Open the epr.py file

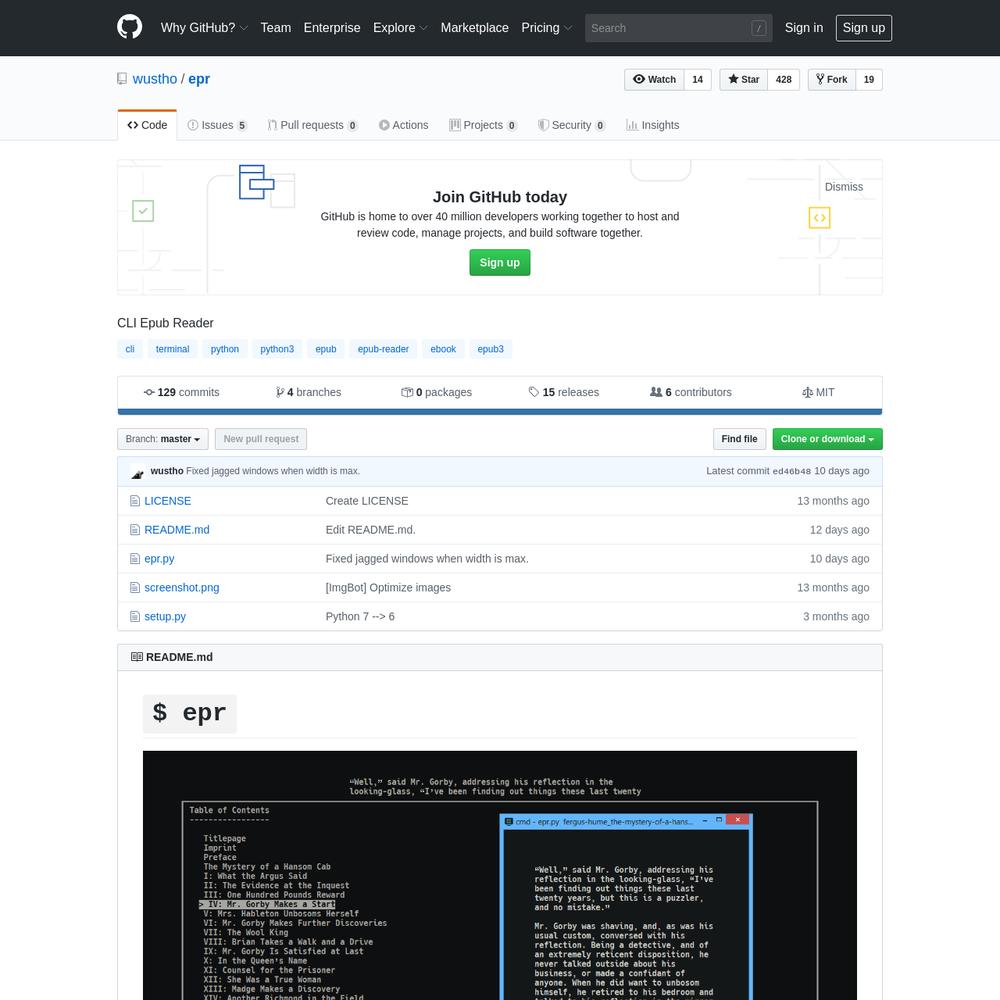point(159,559)
